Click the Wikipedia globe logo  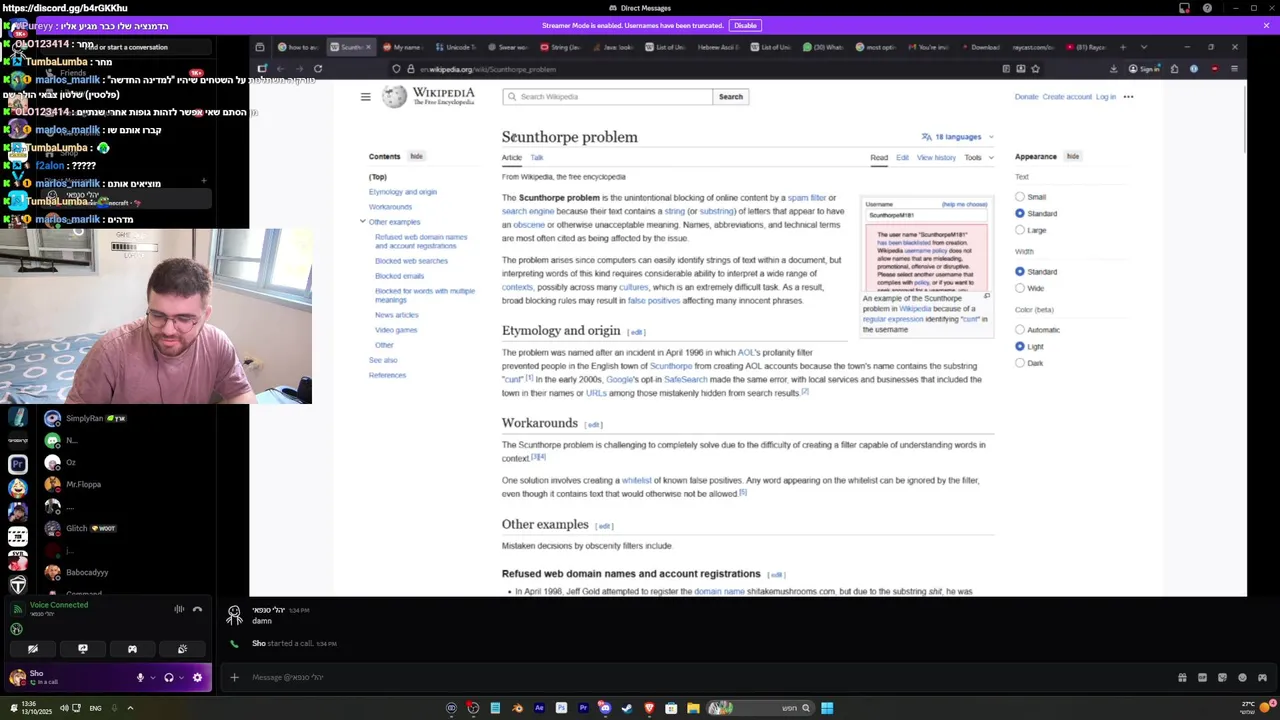(395, 97)
